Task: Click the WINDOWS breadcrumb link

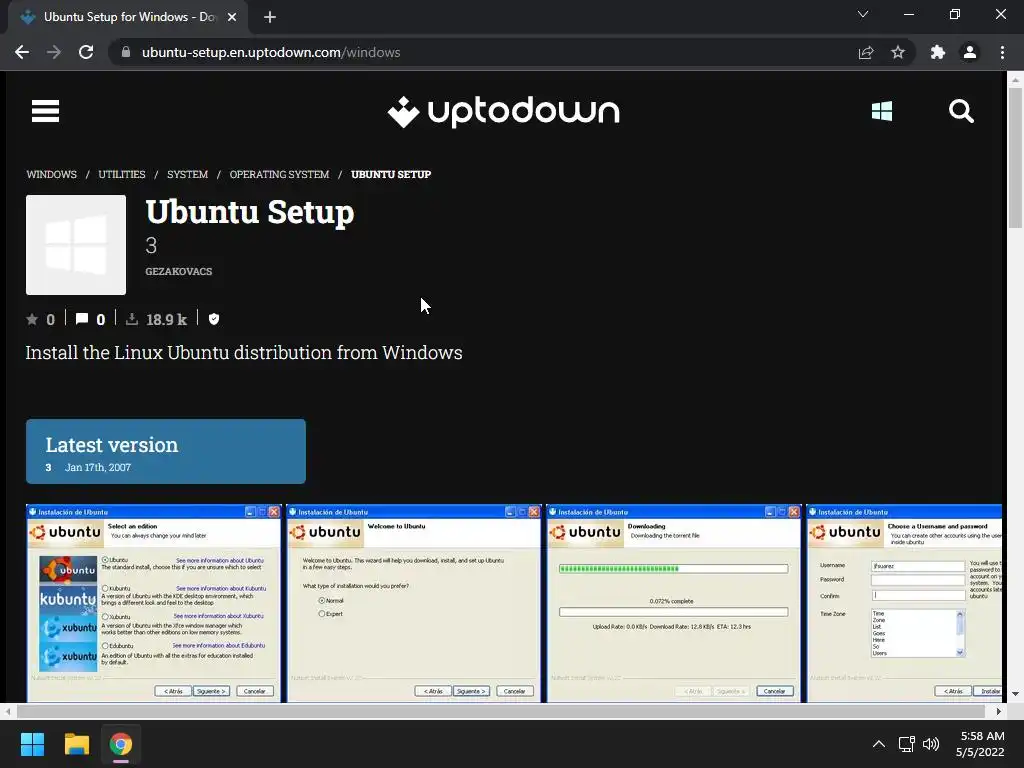Action: click(52, 174)
